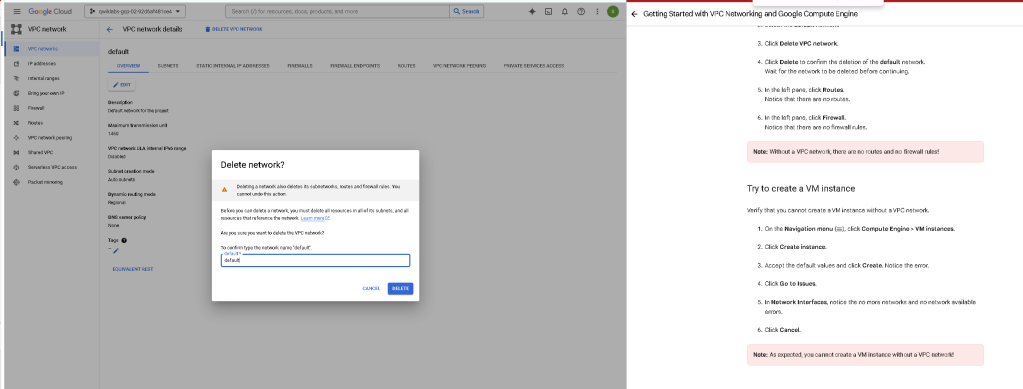
Task: Click the green user account avatar
Action: click(613, 12)
